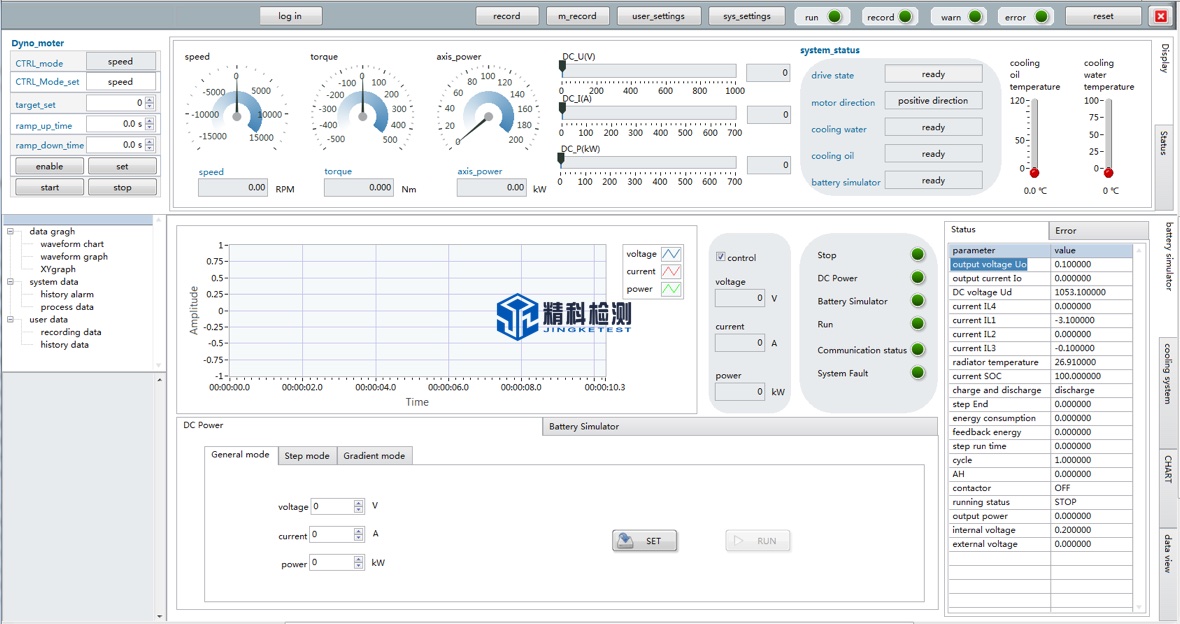Click the green run indicator LED
This screenshot has width=1180, height=624.
click(834, 17)
